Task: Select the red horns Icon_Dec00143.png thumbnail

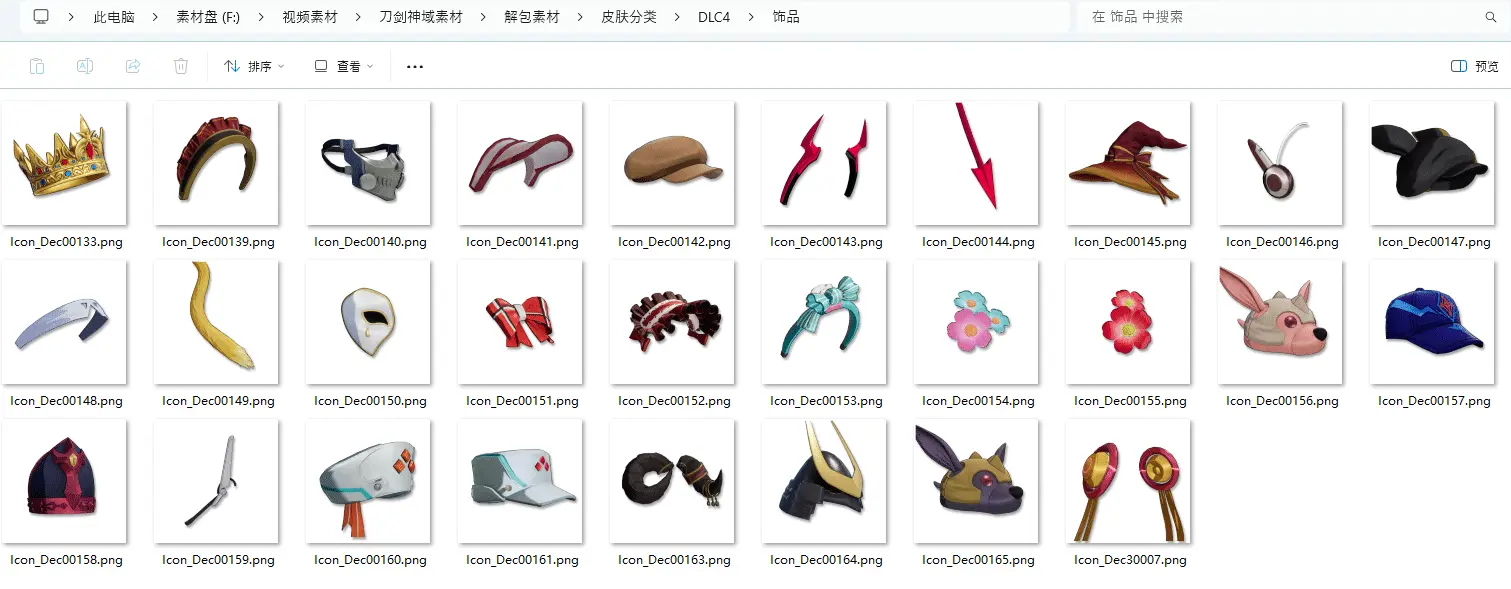Action: click(824, 162)
